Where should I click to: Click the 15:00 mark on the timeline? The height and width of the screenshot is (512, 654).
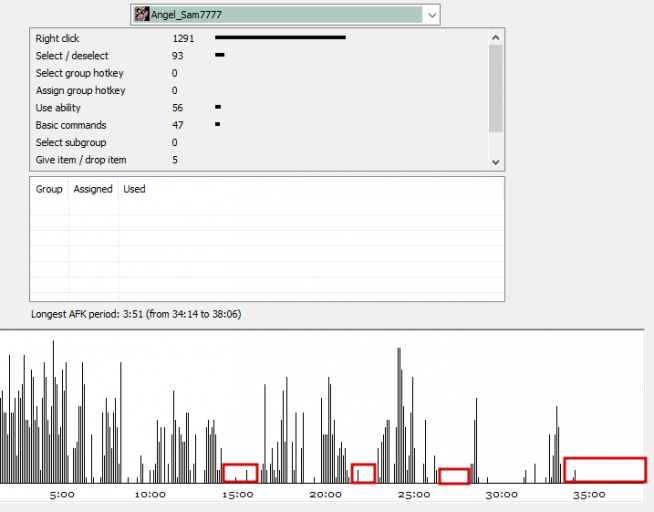[x=238, y=495]
